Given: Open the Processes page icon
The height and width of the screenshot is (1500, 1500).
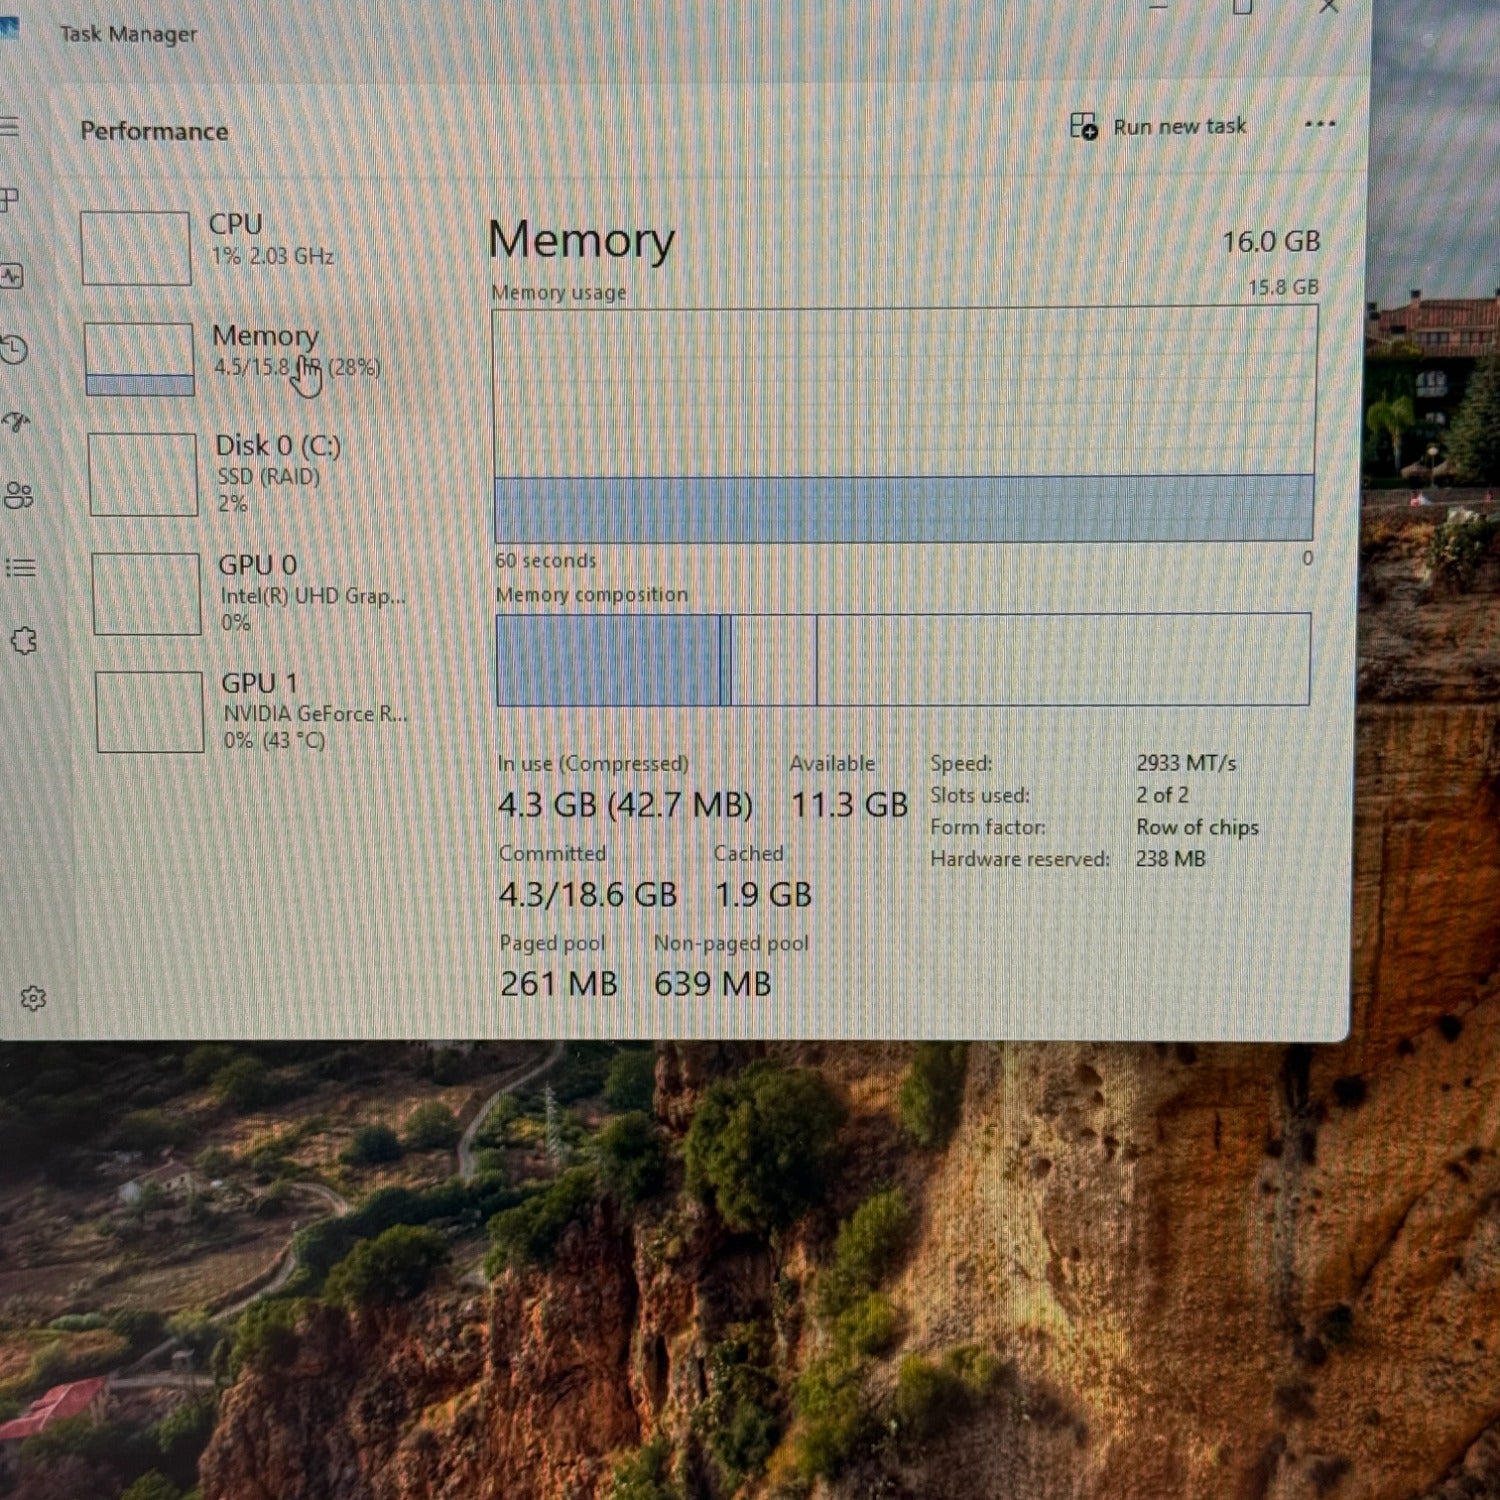Looking at the screenshot, I should coord(9,200).
